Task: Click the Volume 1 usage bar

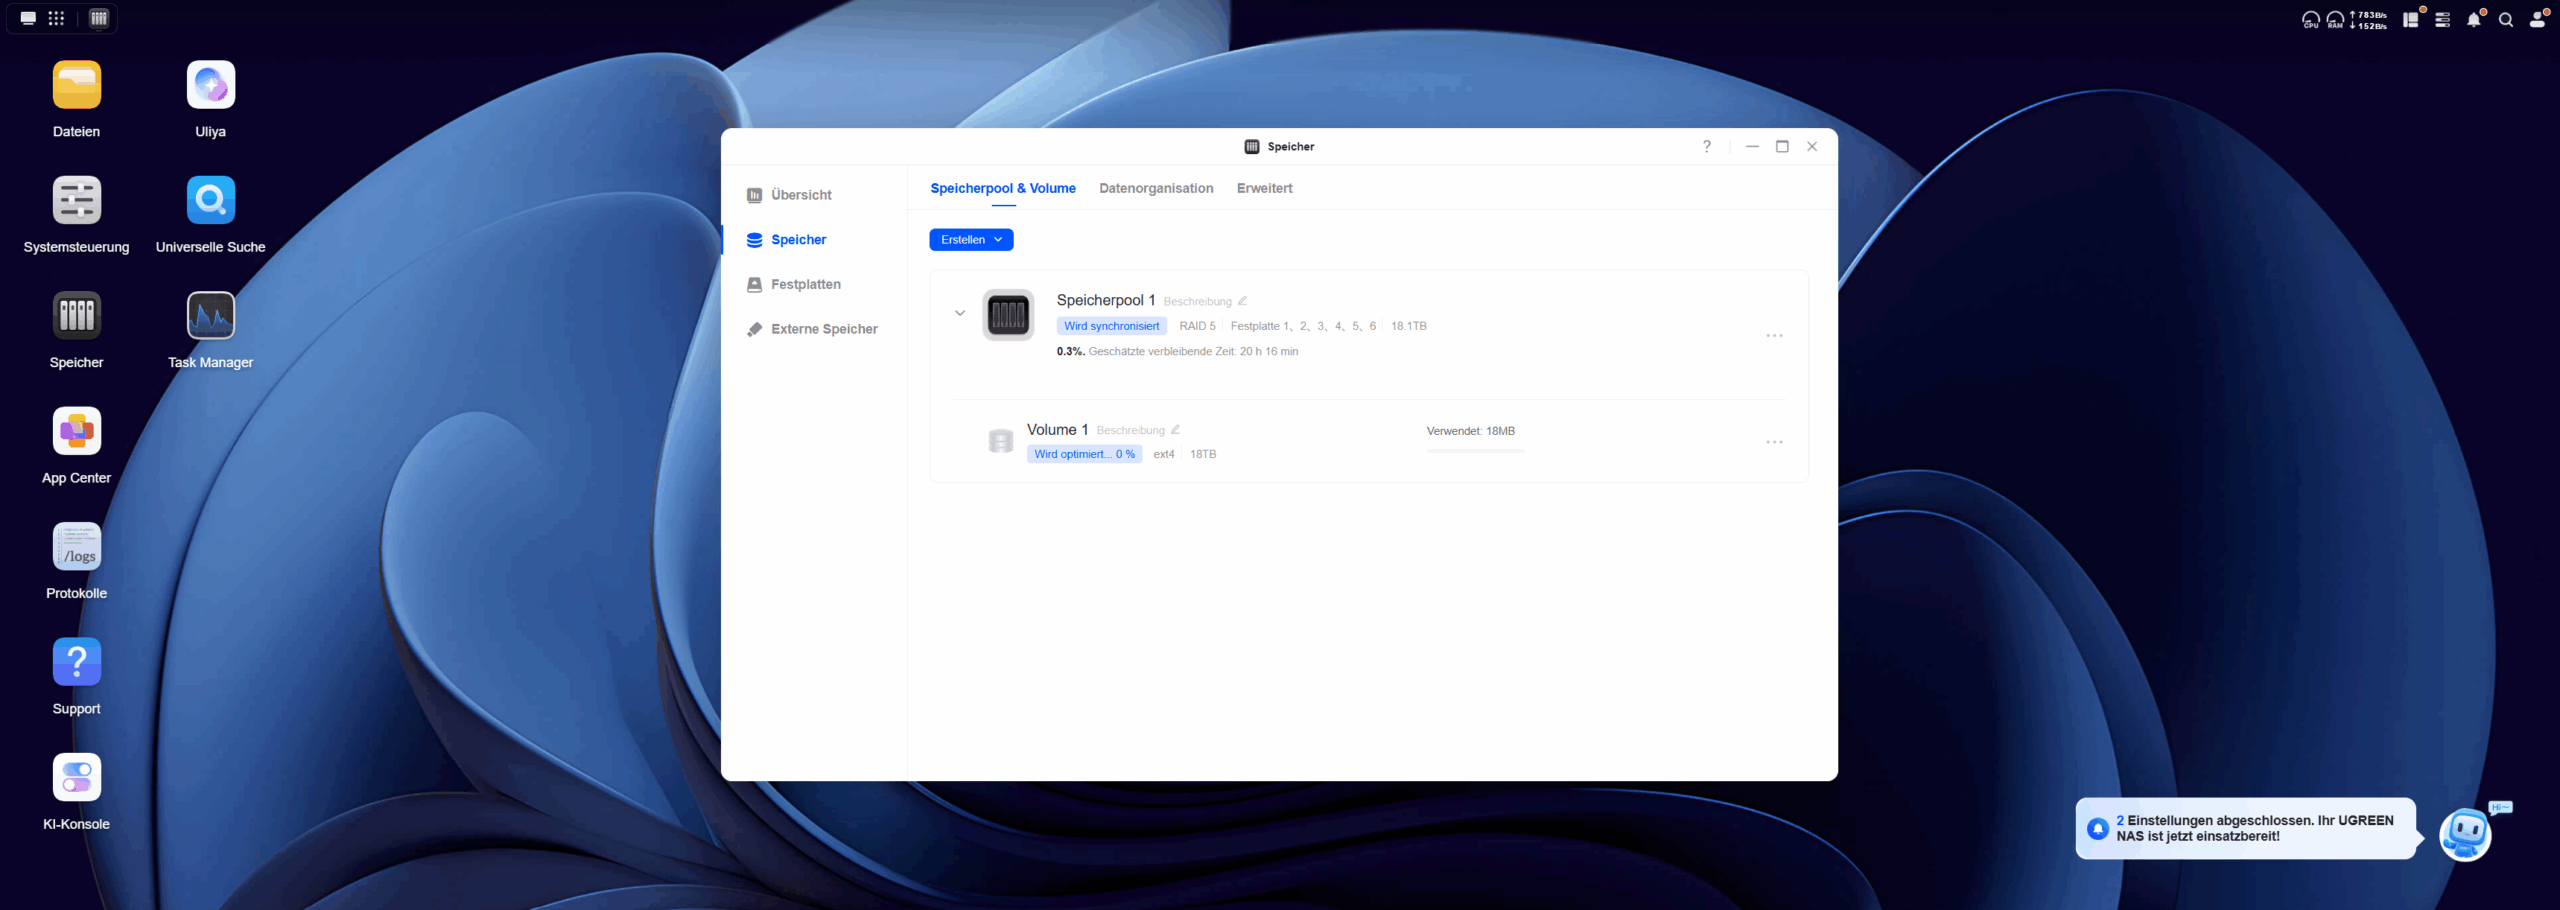Action: (1475, 451)
